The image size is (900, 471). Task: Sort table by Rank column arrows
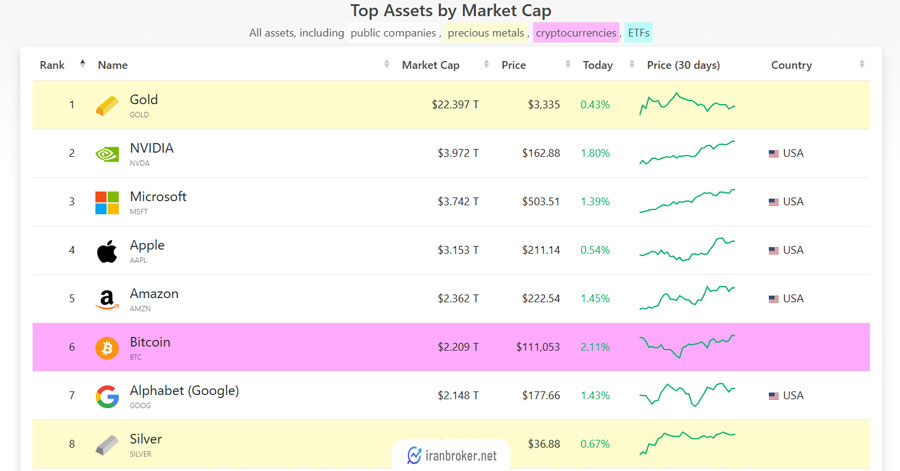tap(83, 64)
